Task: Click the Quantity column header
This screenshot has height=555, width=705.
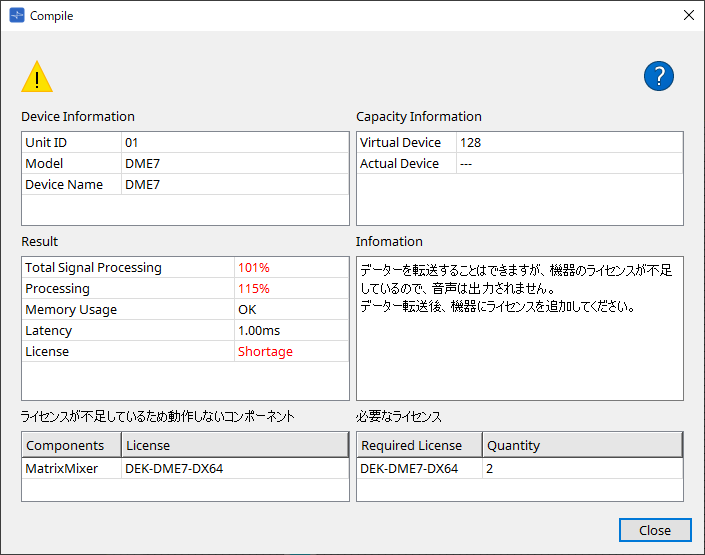Action: coord(583,445)
